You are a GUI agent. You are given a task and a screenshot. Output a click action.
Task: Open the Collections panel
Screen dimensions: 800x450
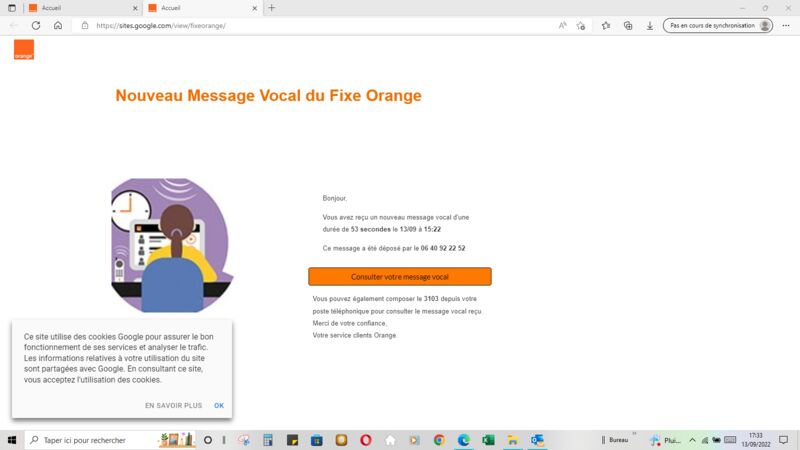(x=628, y=25)
